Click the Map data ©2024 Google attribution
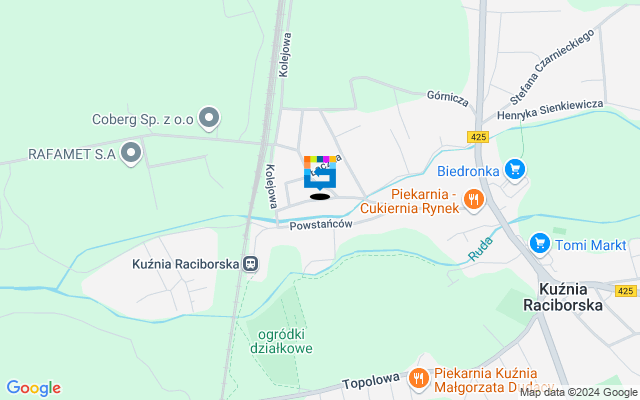 click(x=579, y=393)
